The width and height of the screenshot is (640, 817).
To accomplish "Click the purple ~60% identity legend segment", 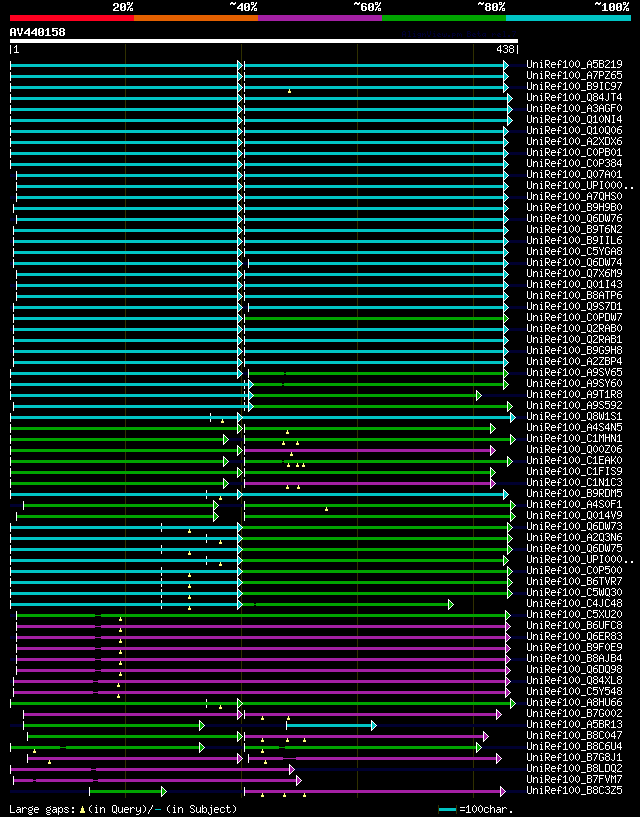I will click(320, 18).
